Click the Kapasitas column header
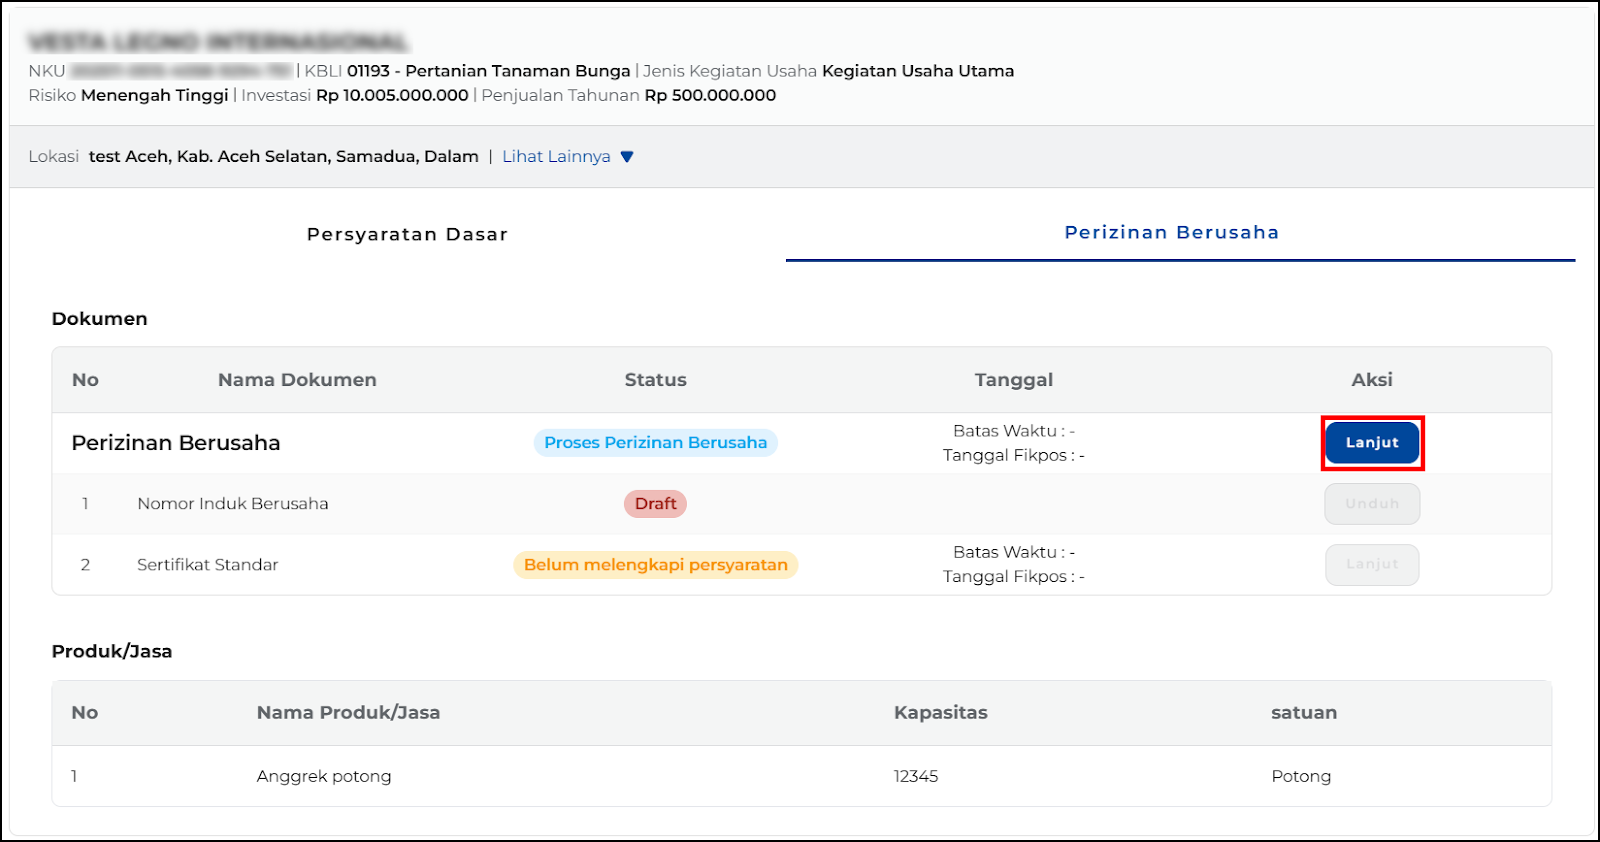1600x842 pixels. [940, 713]
